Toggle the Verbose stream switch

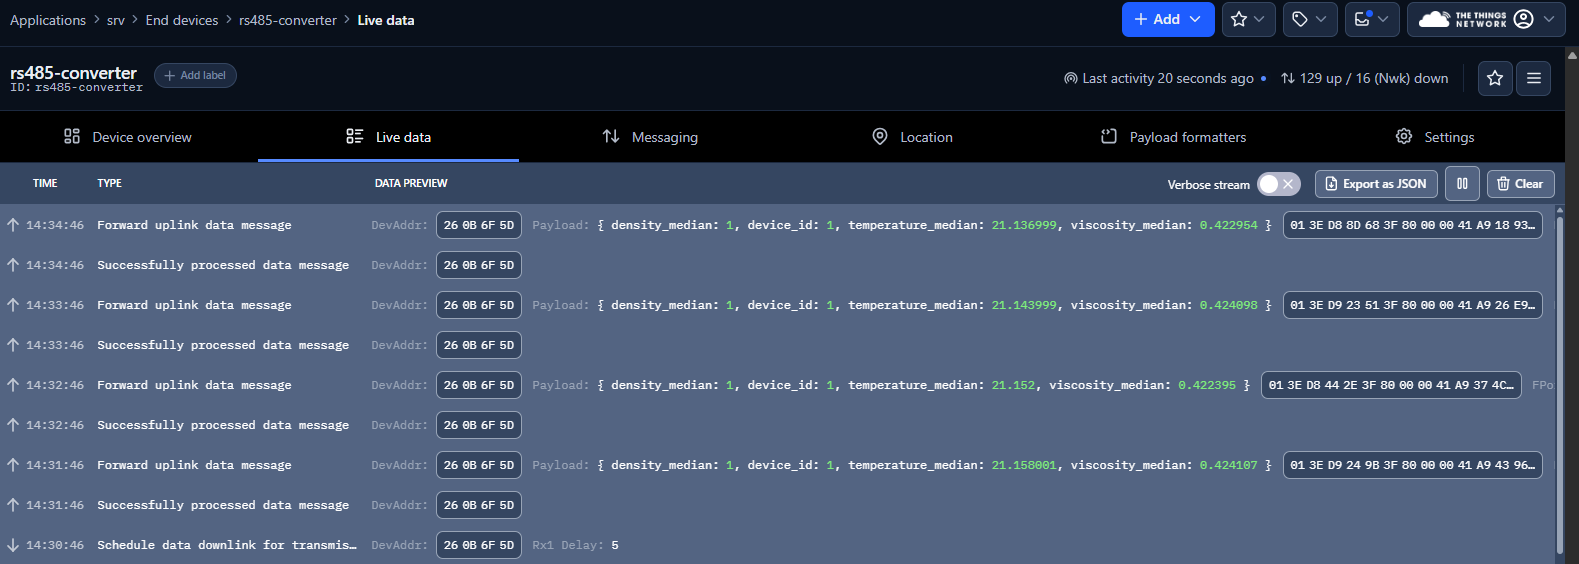coord(1278,184)
